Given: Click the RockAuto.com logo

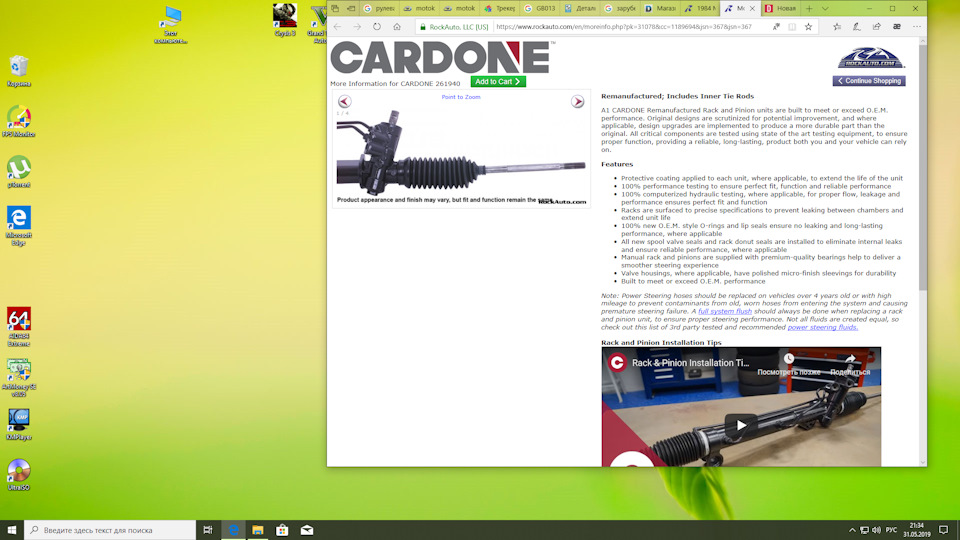Looking at the screenshot, I should click(871, 58).
